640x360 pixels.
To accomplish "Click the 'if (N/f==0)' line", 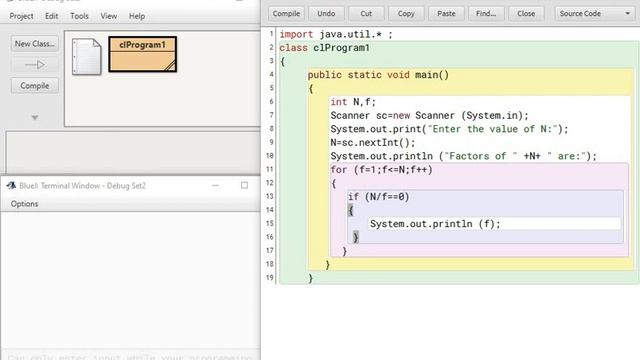I will click(378, 197).
